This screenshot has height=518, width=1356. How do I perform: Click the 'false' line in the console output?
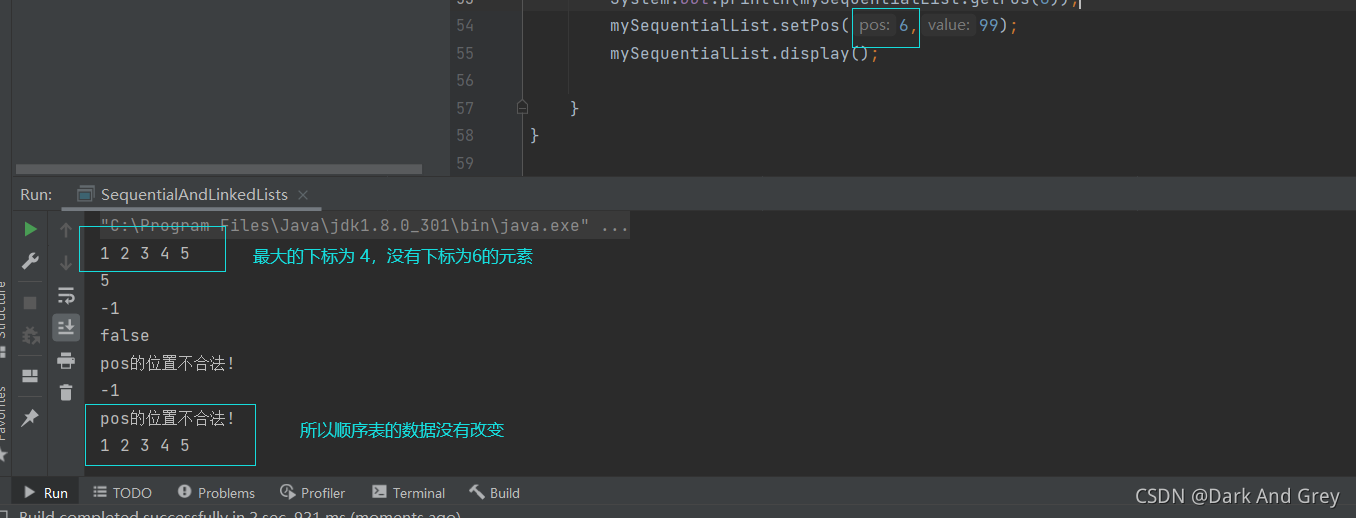(125, 336)
